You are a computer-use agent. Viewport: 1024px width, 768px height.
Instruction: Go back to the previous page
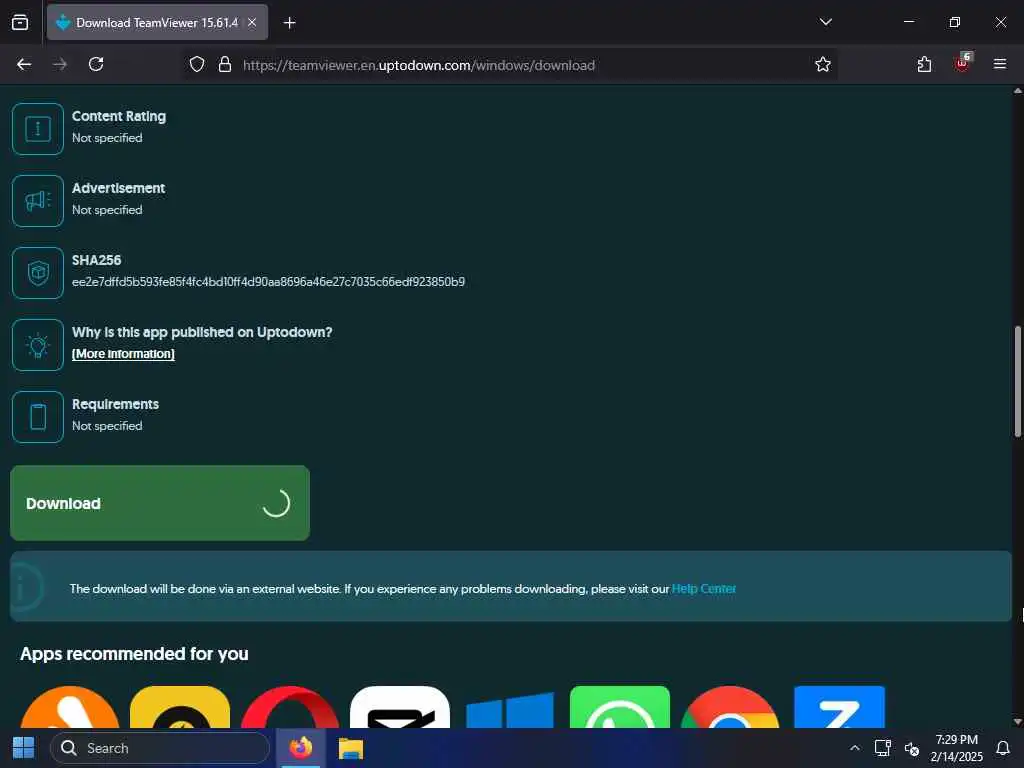[x=24, y=64]
